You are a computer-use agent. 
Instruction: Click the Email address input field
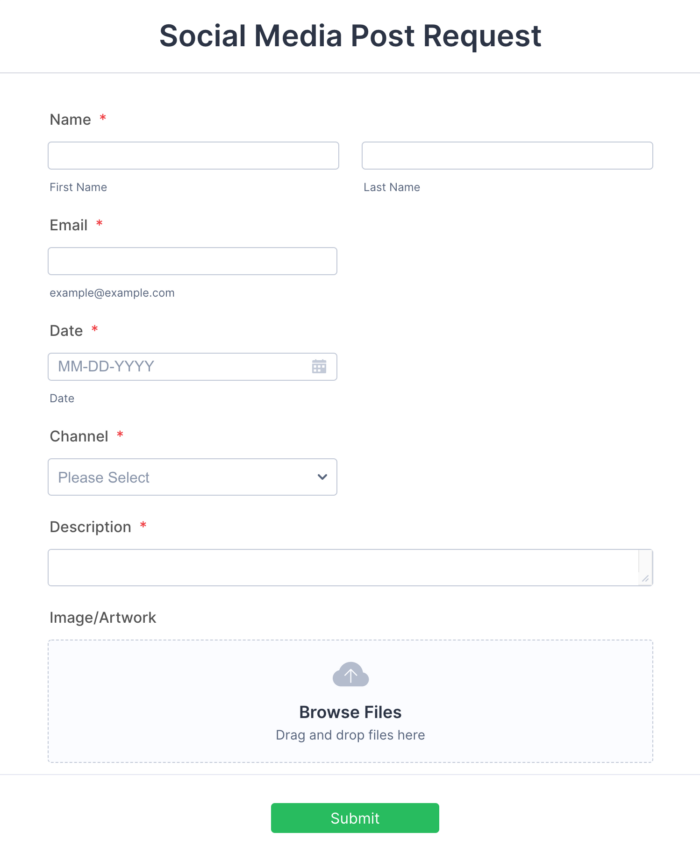[x=192, y=260]
